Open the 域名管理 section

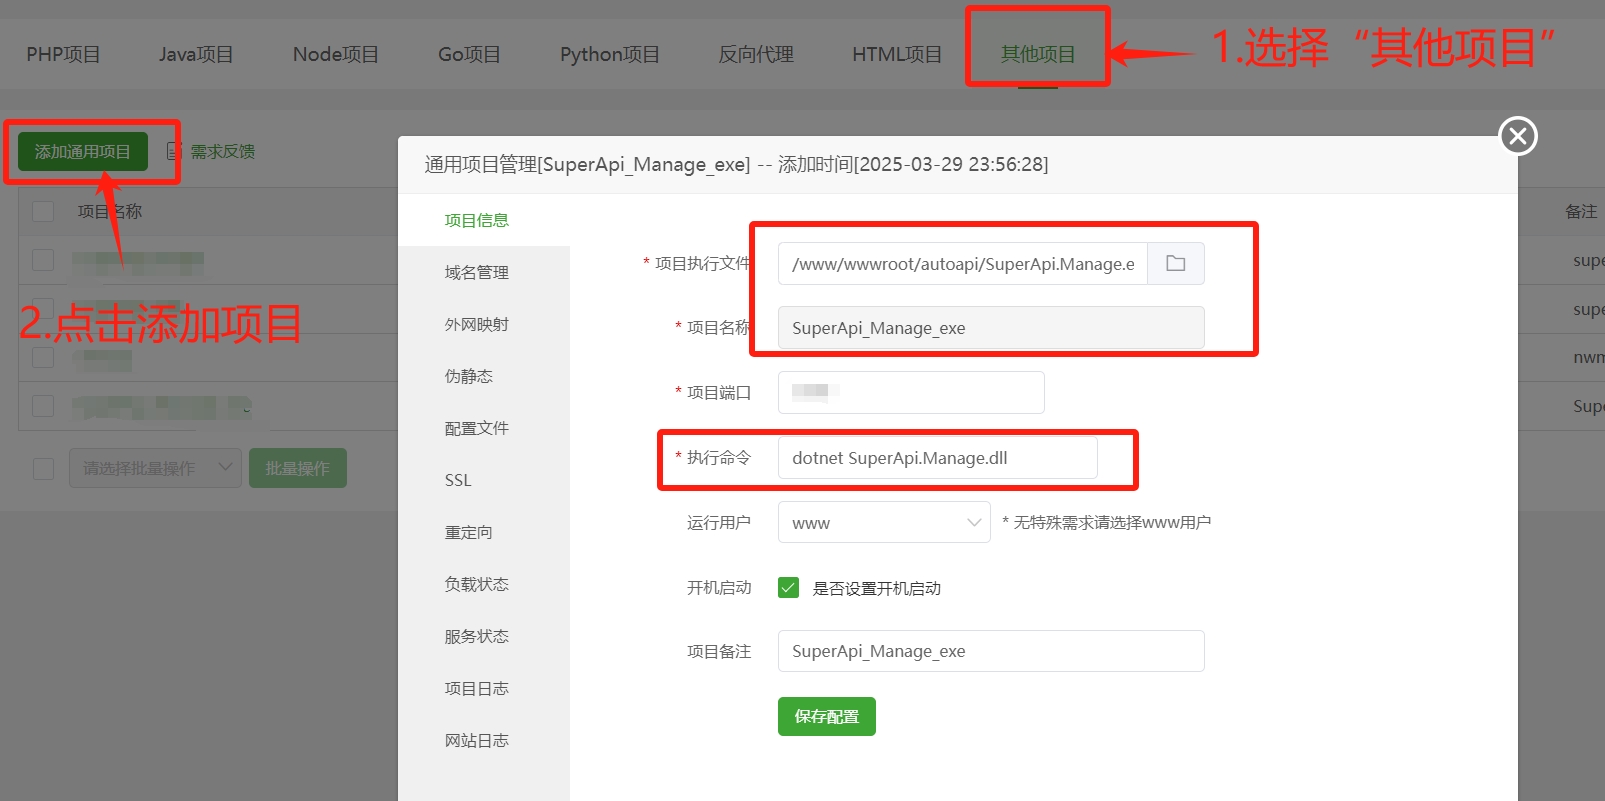click(477, 272)
